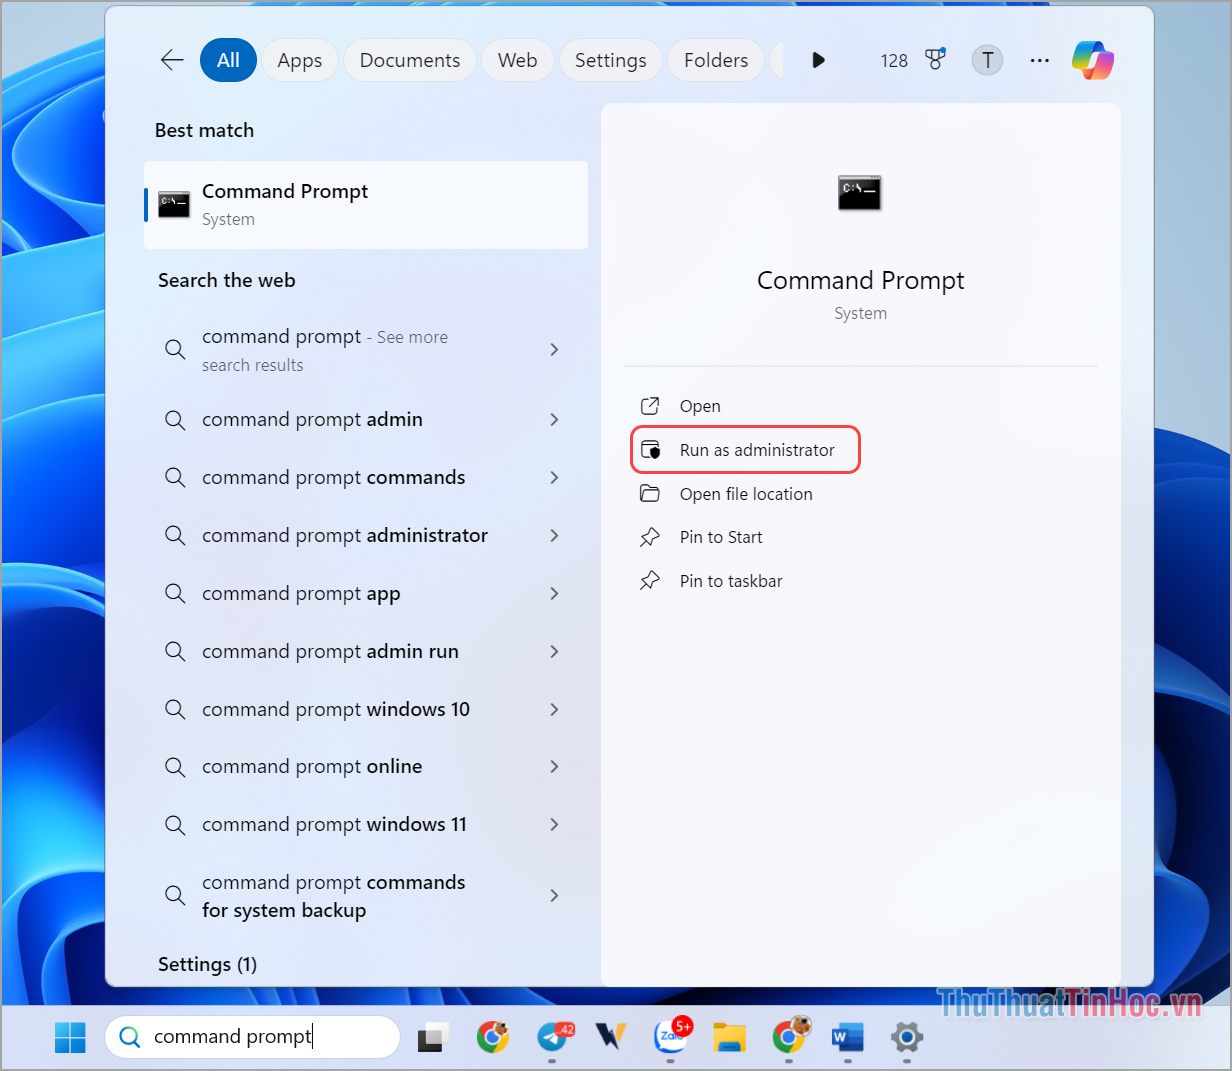The height and width of the screenshot is (1071, 1232).
Task: Expand the 'command prompt admin' suggestion chevron
Action: pos(554,420)
